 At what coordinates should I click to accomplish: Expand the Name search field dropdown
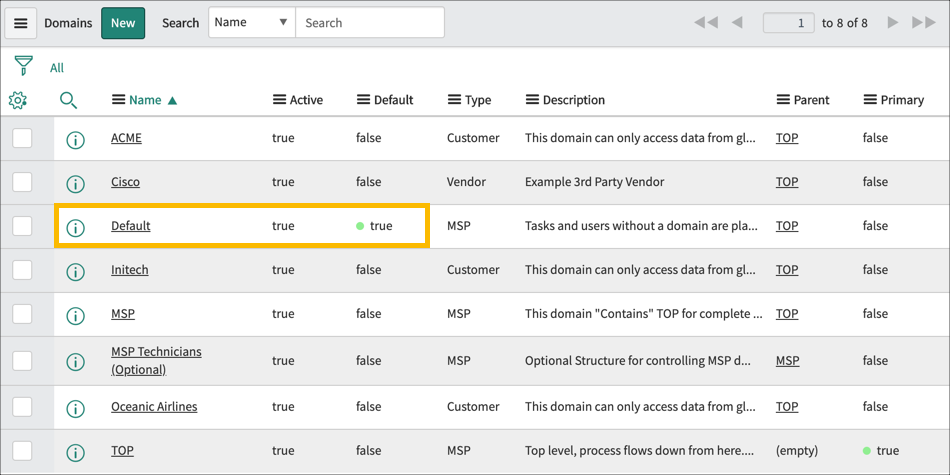pyautogui.click(x=251, y=23)
